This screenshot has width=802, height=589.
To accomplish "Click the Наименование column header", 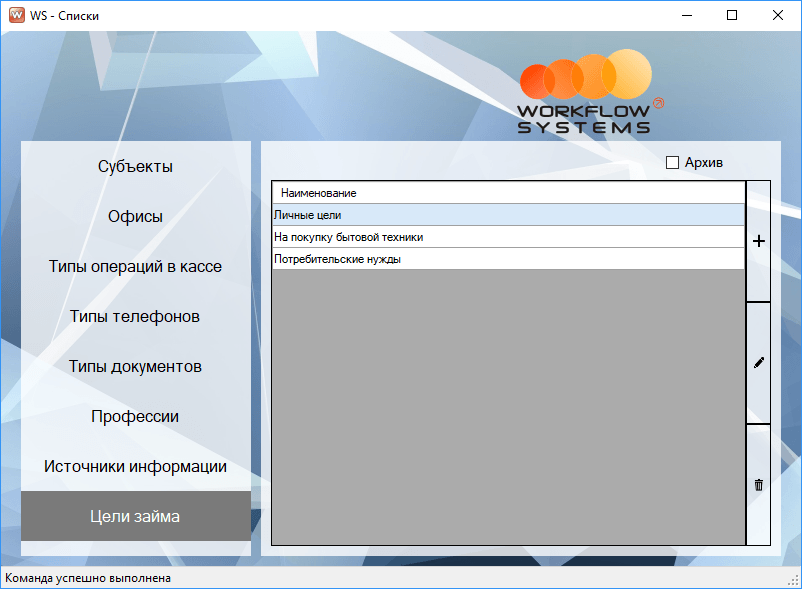I will coord(508,193).
